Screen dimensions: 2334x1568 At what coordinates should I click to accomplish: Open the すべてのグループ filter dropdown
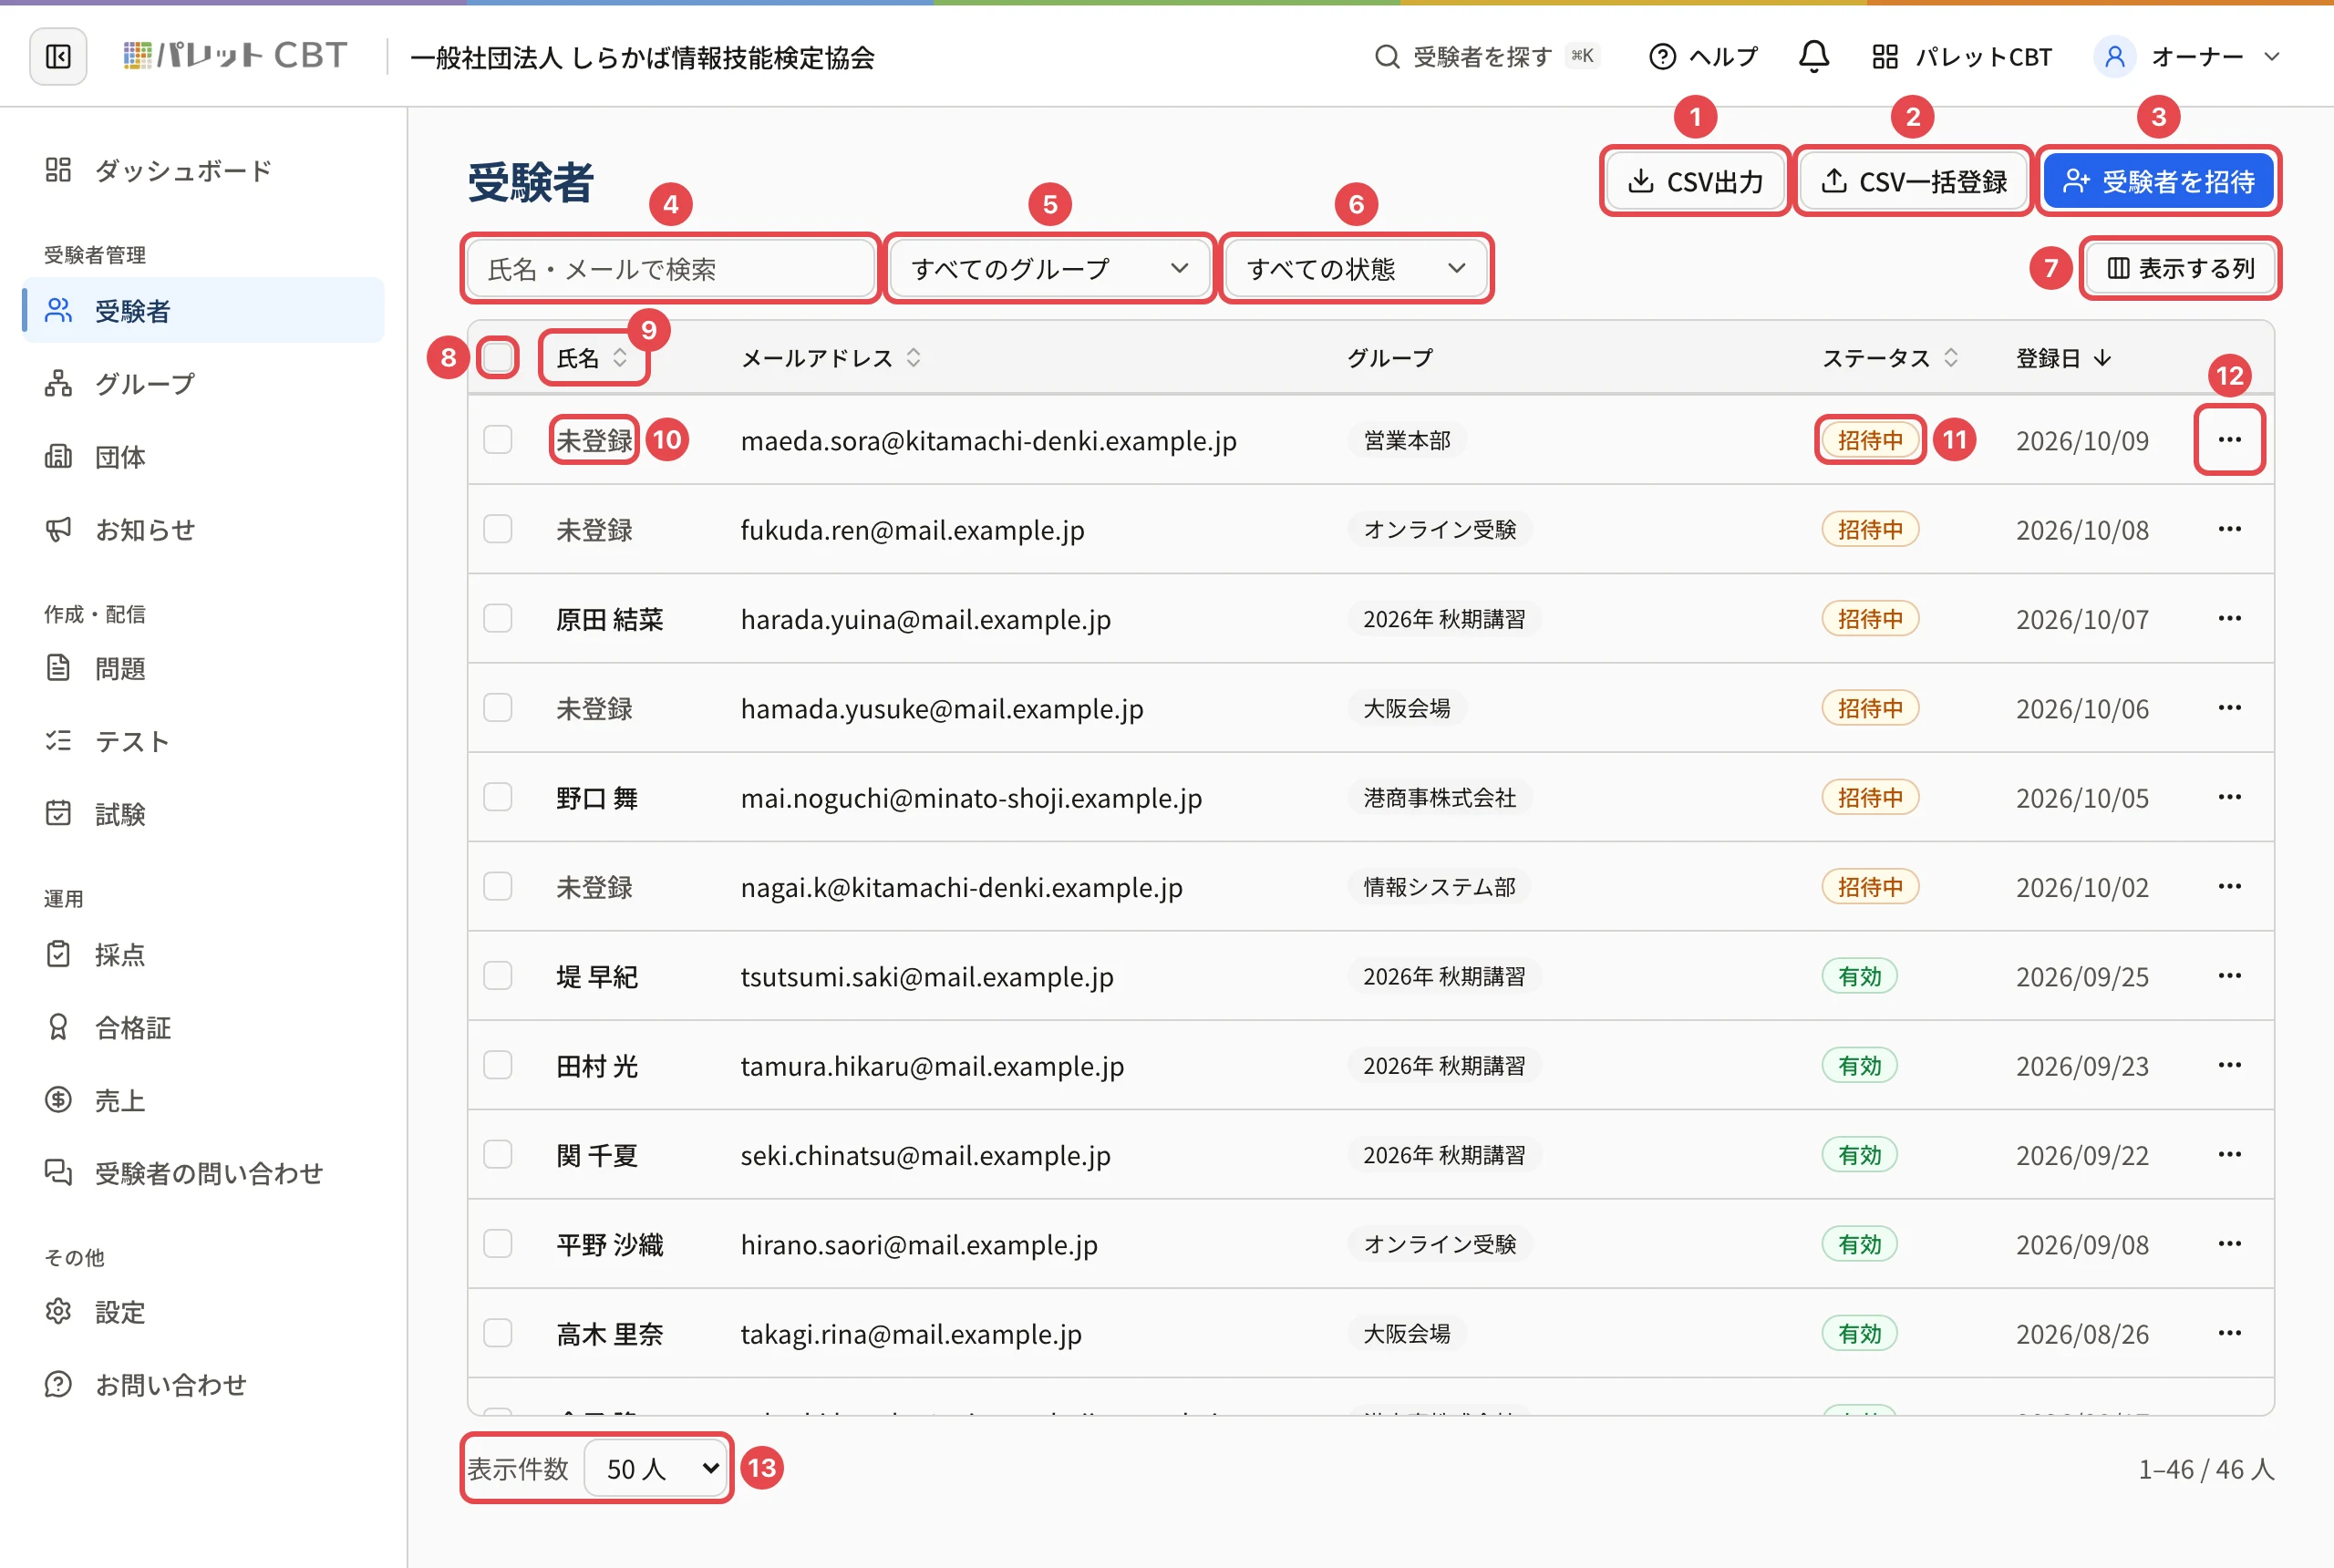(x=1049, y=268)
